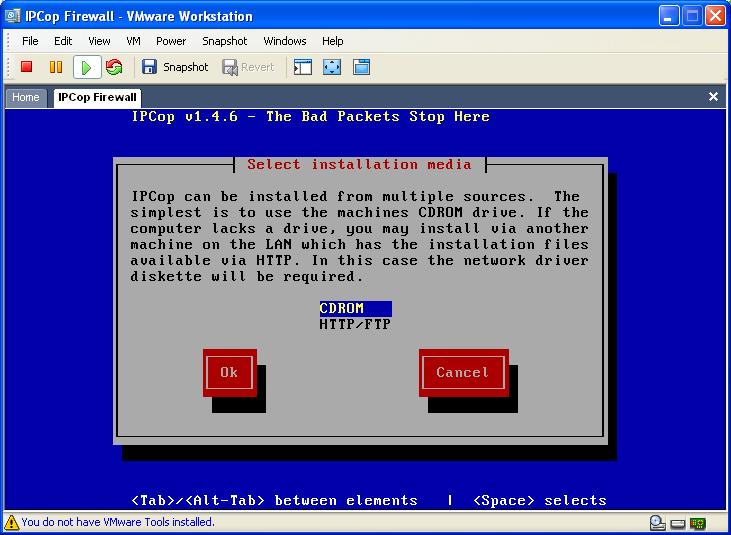Open the Help menu
This screenshot has height=535, width=731.
(332, 41)
